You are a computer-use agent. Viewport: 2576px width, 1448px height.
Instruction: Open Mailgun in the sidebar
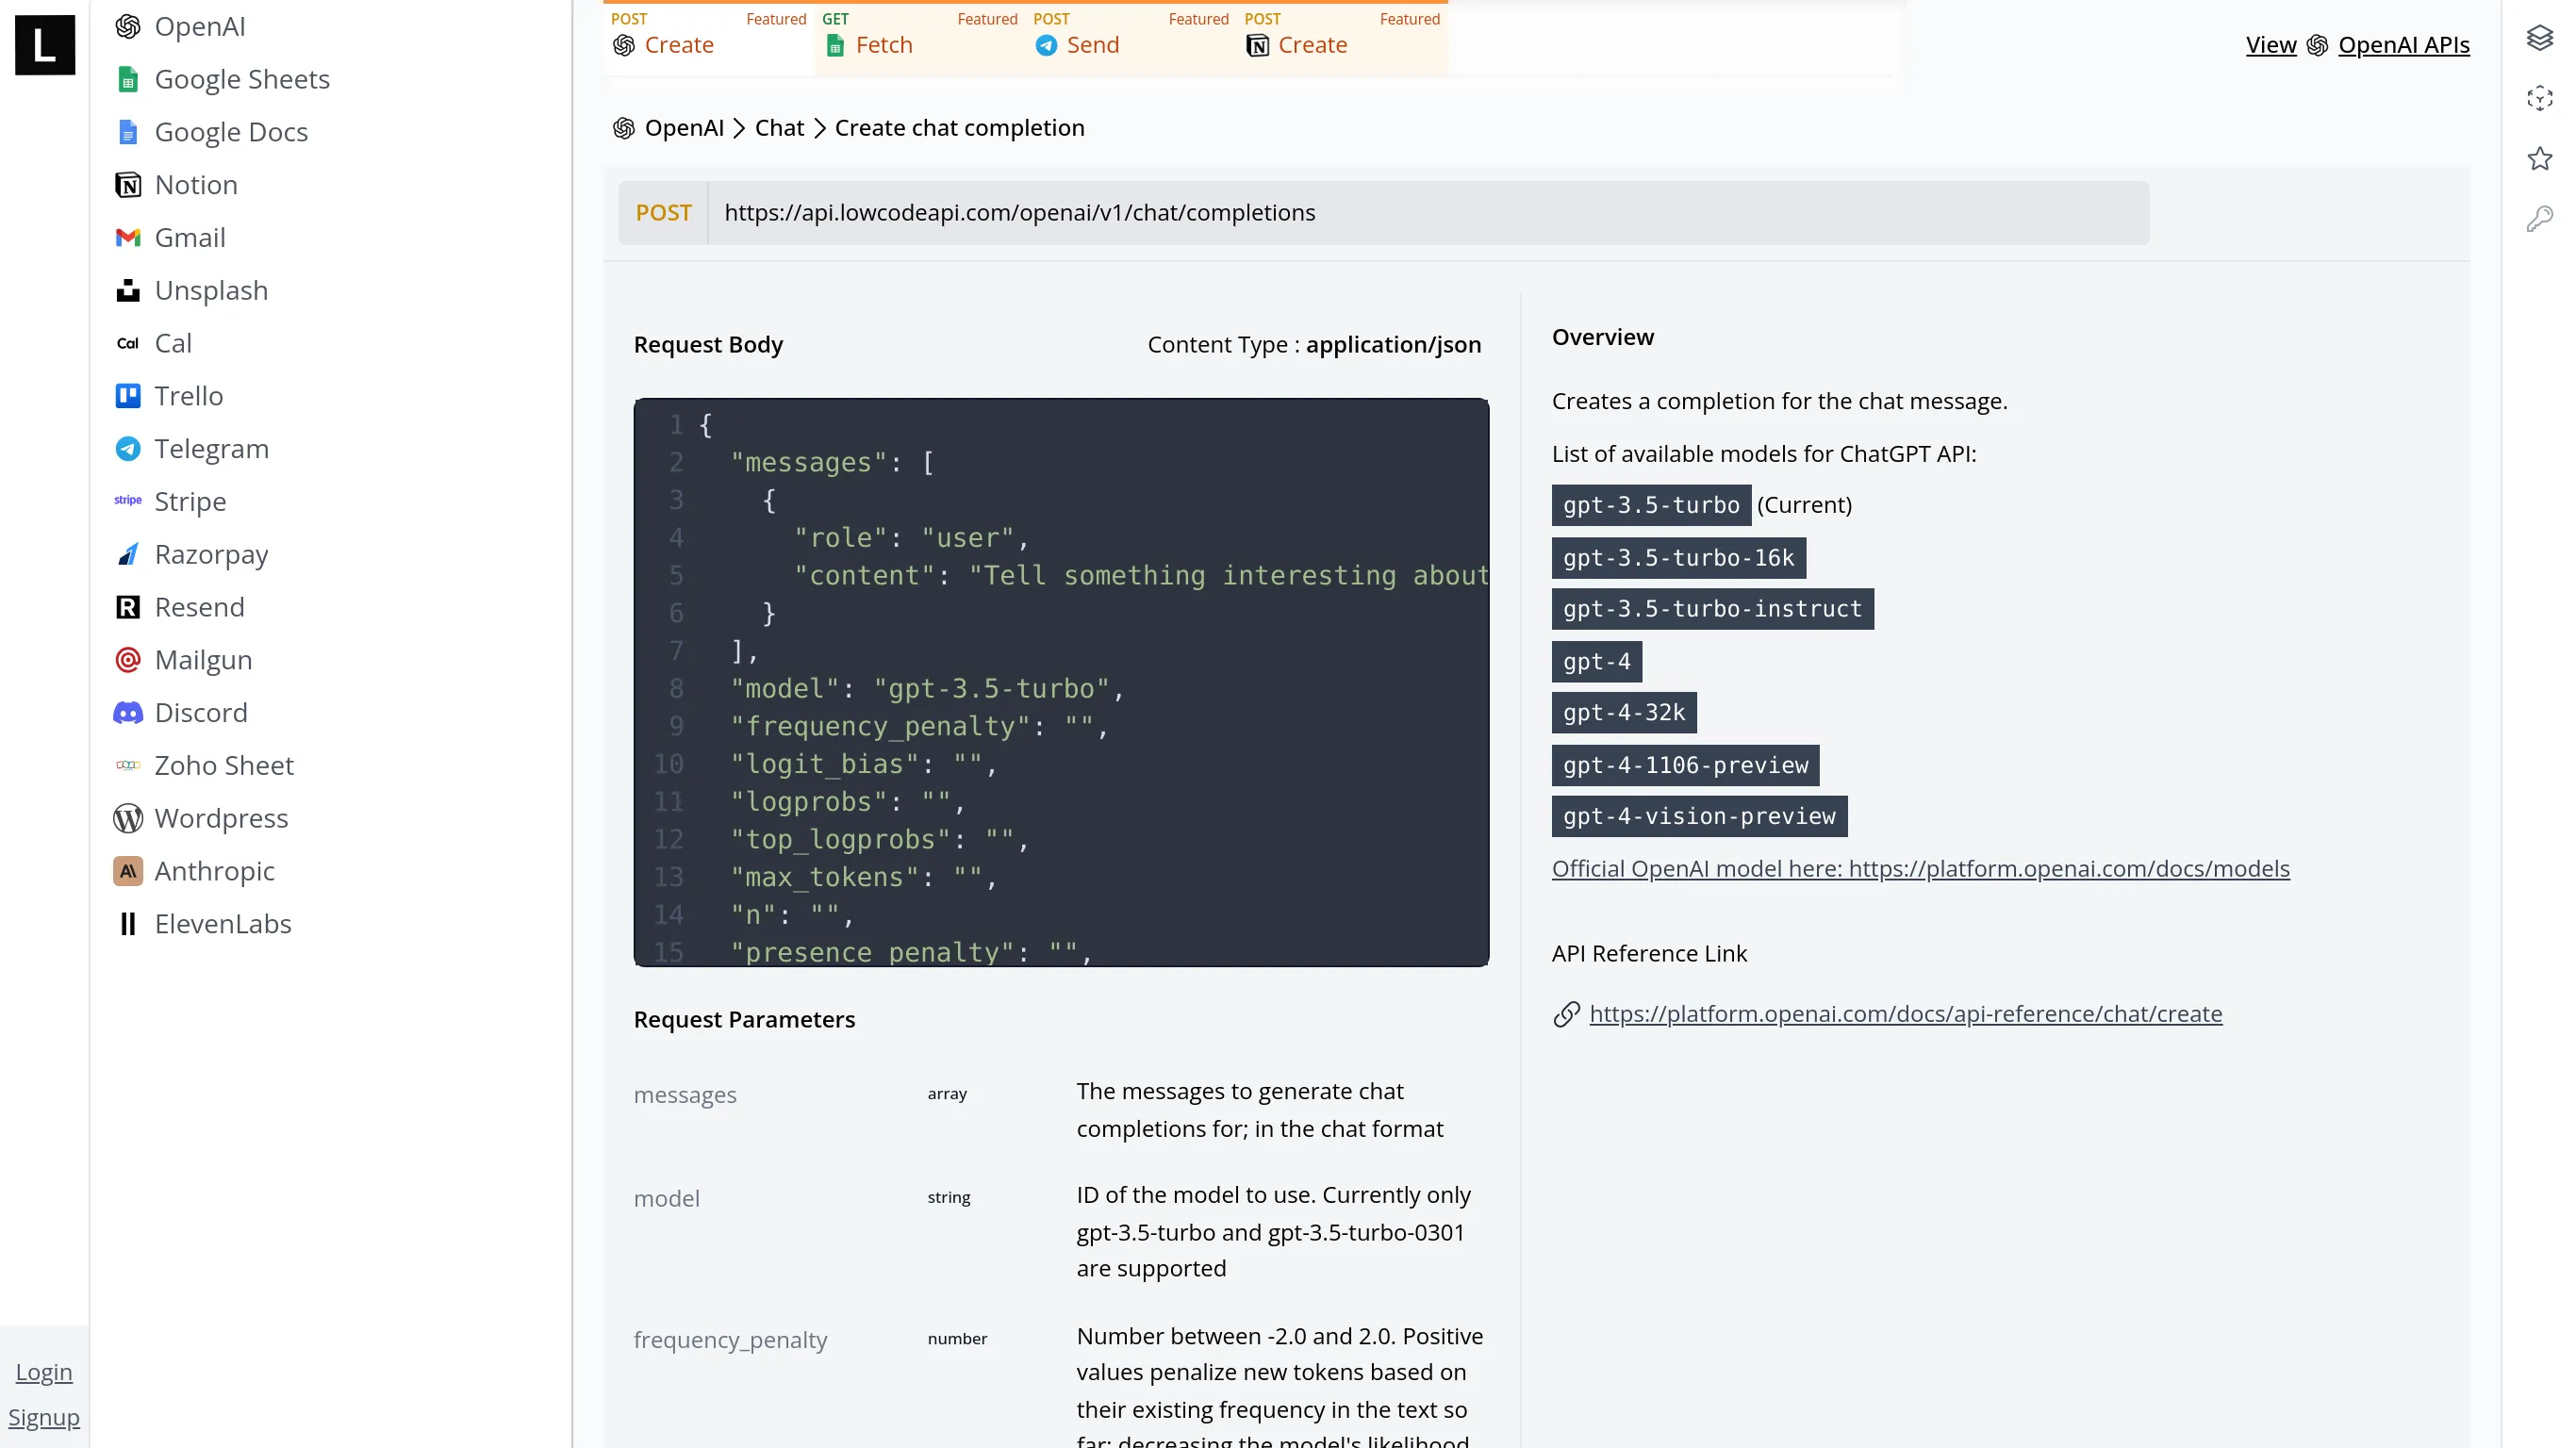(x=183, y=660)
